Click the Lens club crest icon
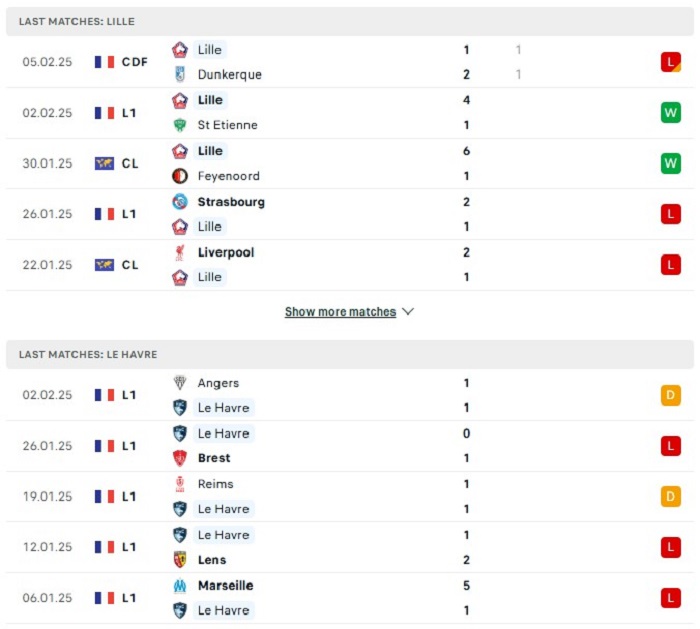Viewport: 700px width, 629px height. coord(180,559)
